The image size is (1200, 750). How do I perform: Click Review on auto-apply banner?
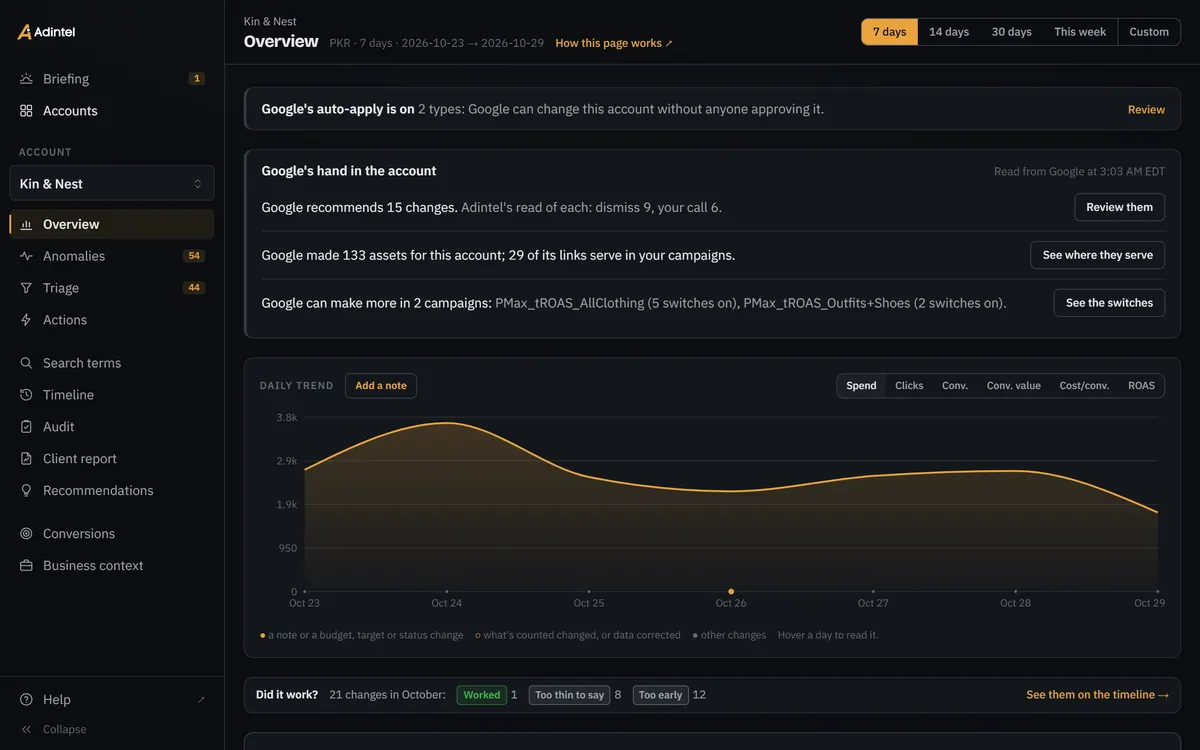1146,110
